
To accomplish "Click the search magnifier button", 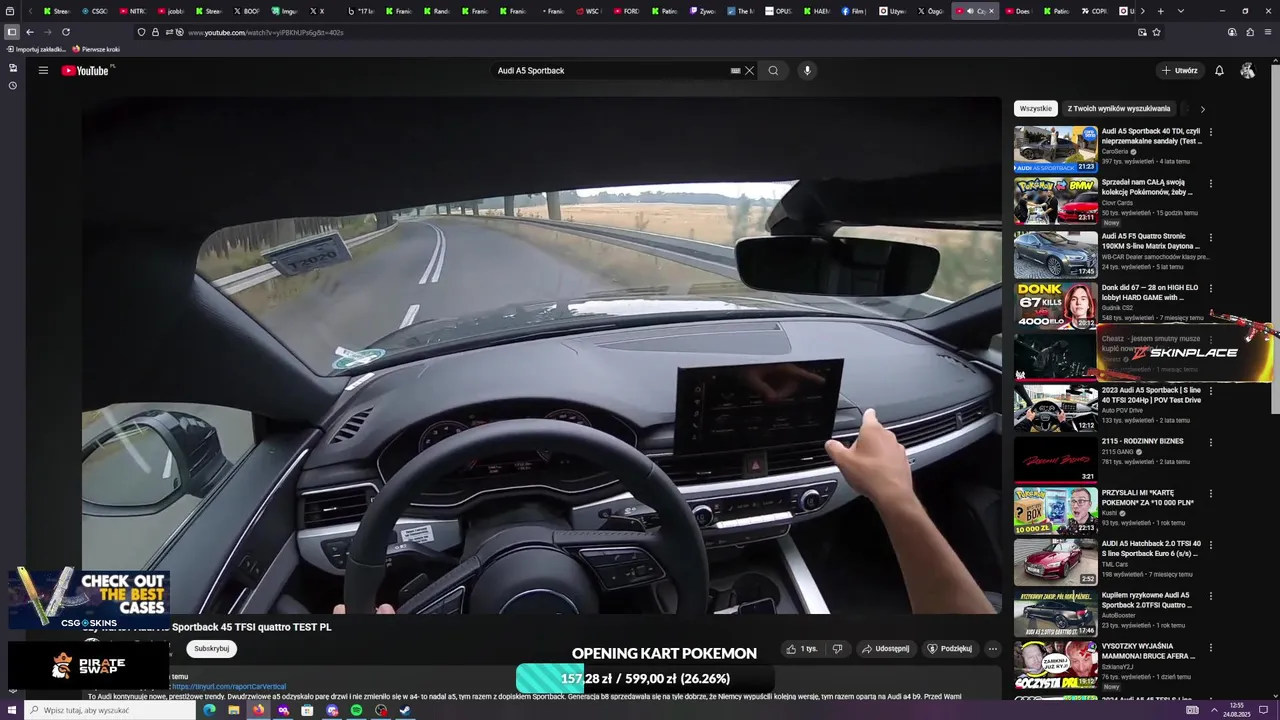I will click(x=773, y=71).
